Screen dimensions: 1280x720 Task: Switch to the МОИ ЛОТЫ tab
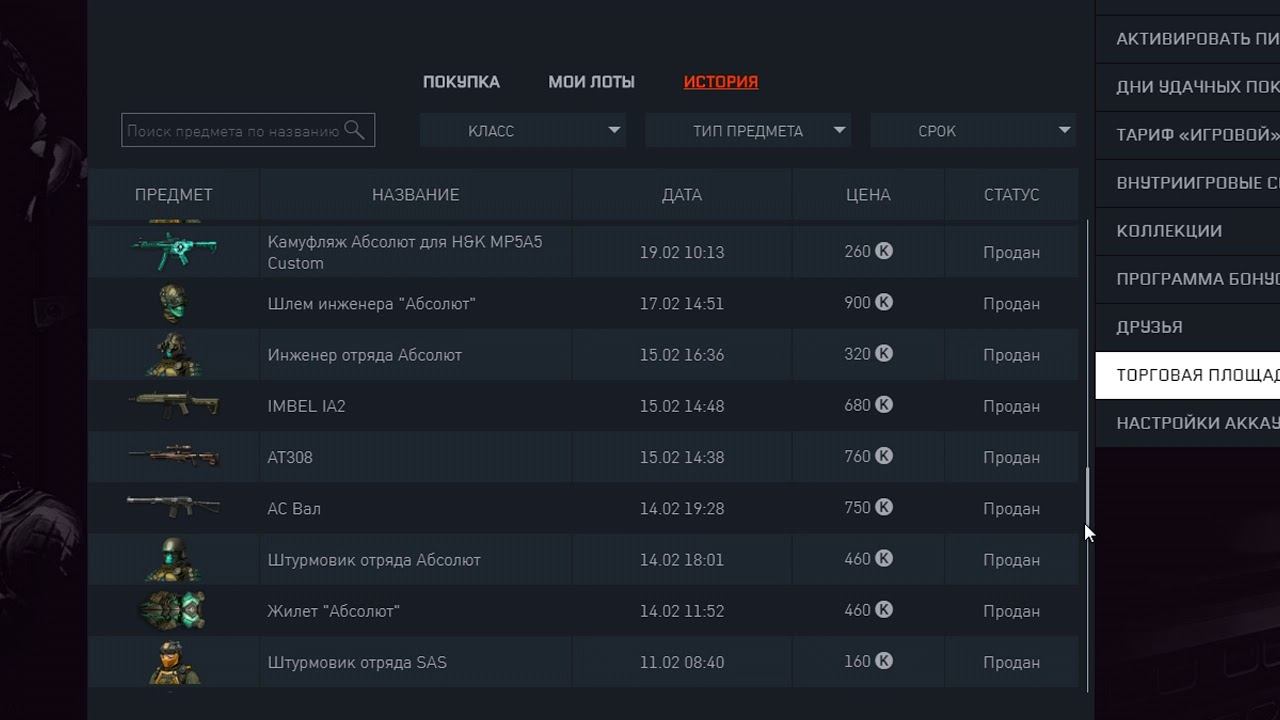coord(591,82)
